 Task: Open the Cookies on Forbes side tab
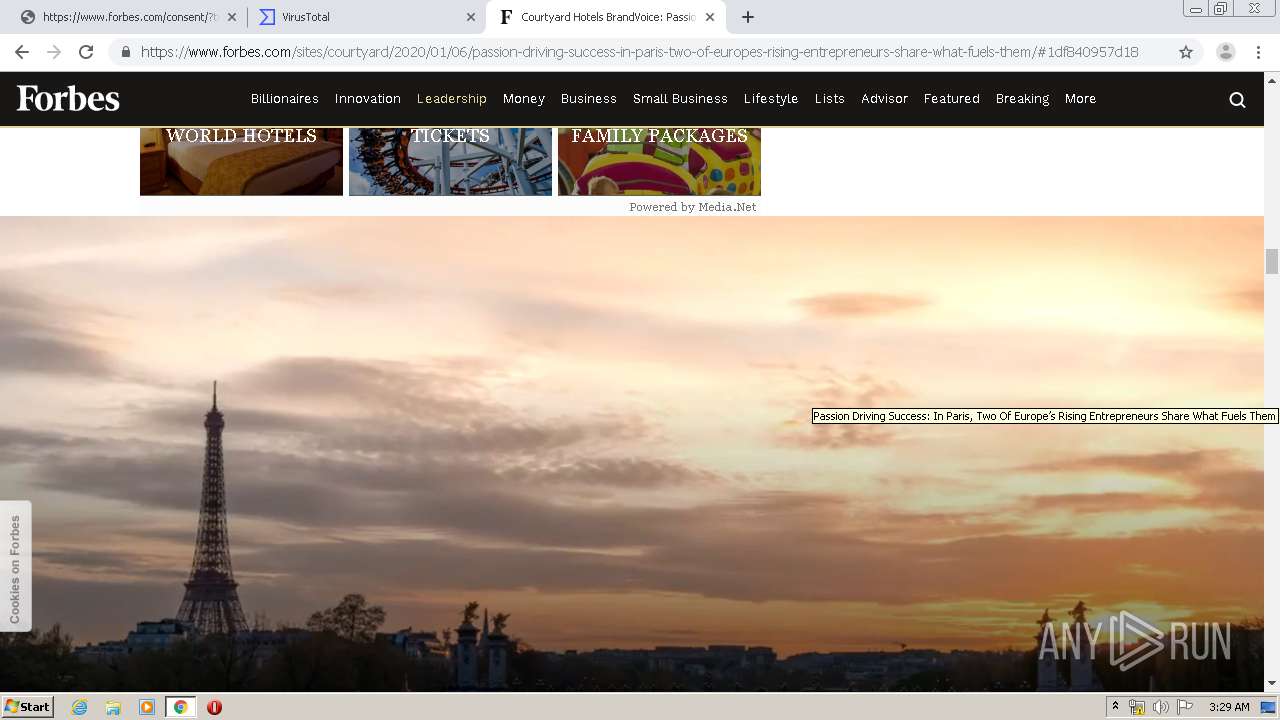point(15,567)
